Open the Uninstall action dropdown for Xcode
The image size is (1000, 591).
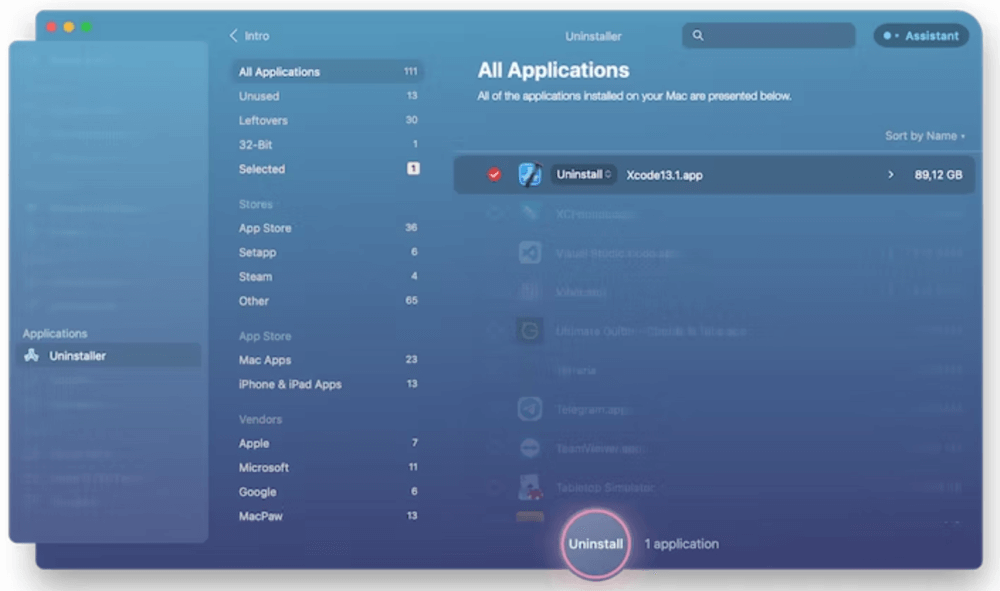(583, 175)
